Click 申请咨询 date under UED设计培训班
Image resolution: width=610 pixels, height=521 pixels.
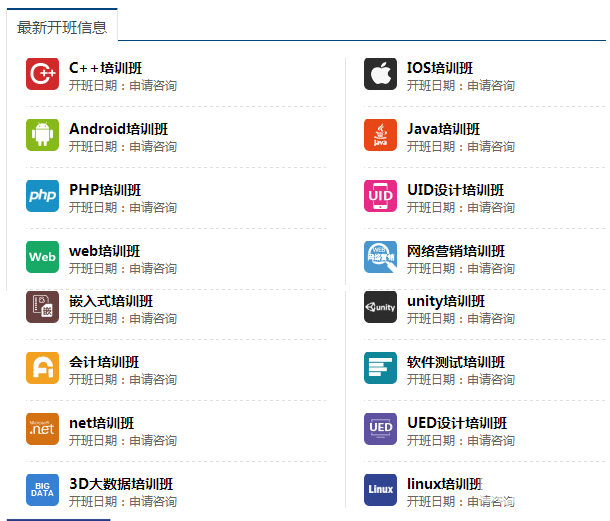491,440
